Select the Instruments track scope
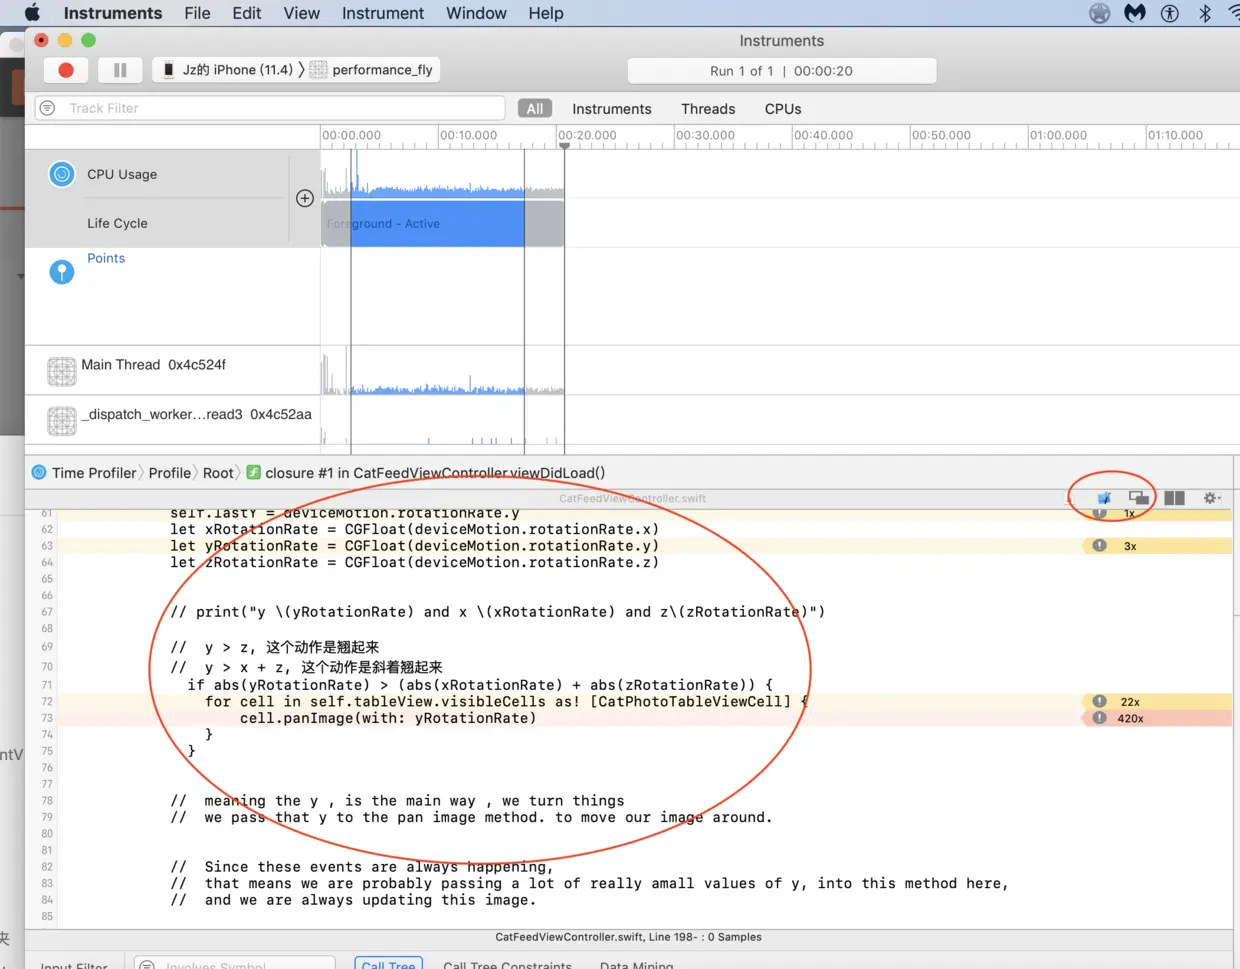Screen dimensions: 1240x969 [611, 109]
